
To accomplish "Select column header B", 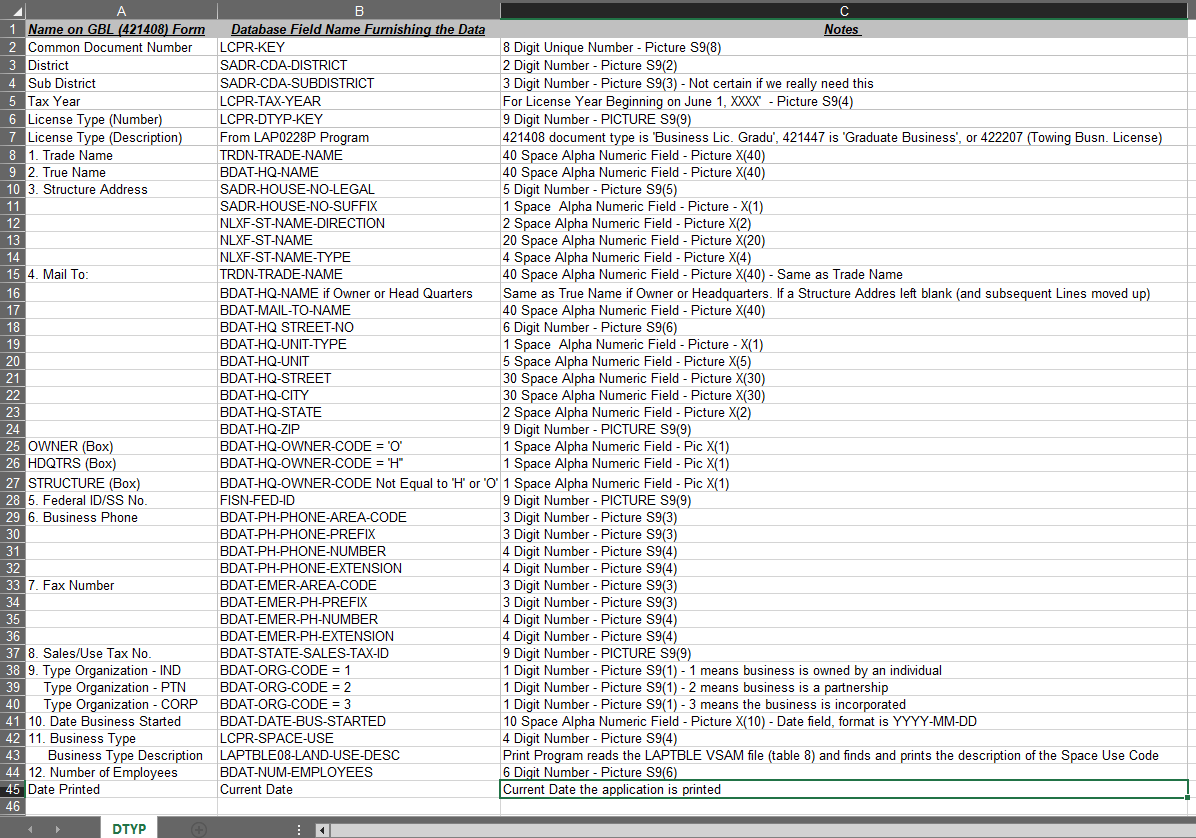I will 358,11.
